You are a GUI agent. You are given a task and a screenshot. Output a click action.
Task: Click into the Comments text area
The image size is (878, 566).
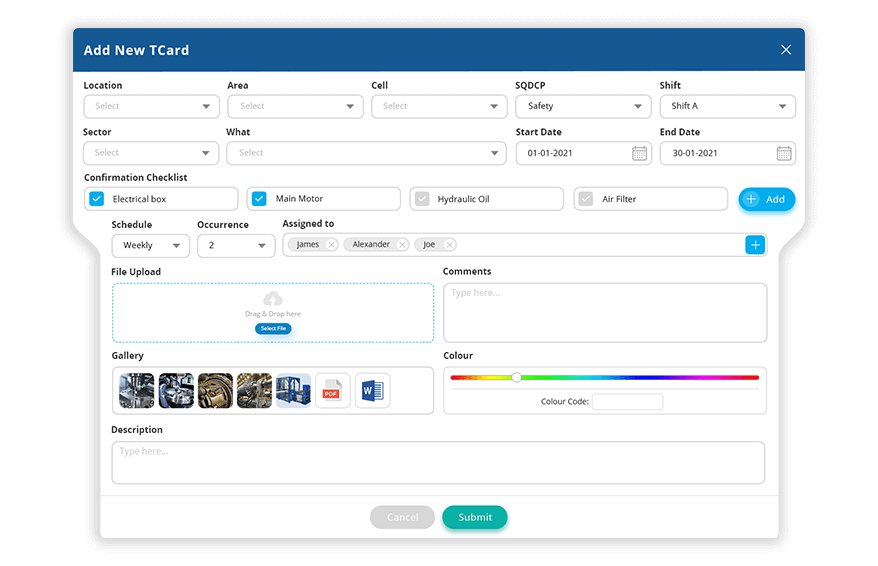(604, 313)
